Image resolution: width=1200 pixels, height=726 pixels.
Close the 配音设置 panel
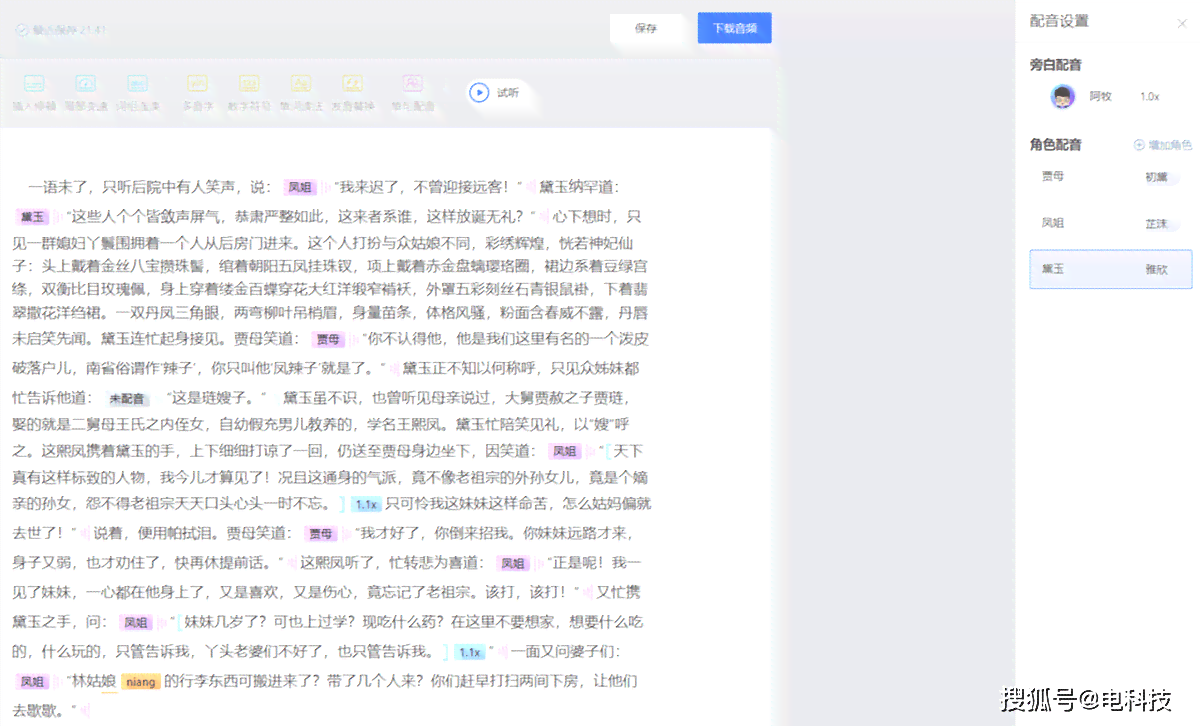[1182, 22]
